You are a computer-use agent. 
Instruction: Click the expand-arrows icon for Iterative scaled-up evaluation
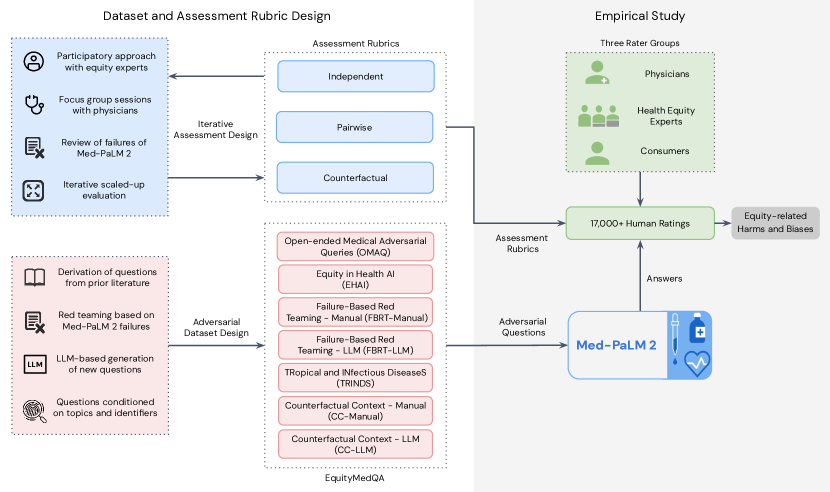coord(33,191)
